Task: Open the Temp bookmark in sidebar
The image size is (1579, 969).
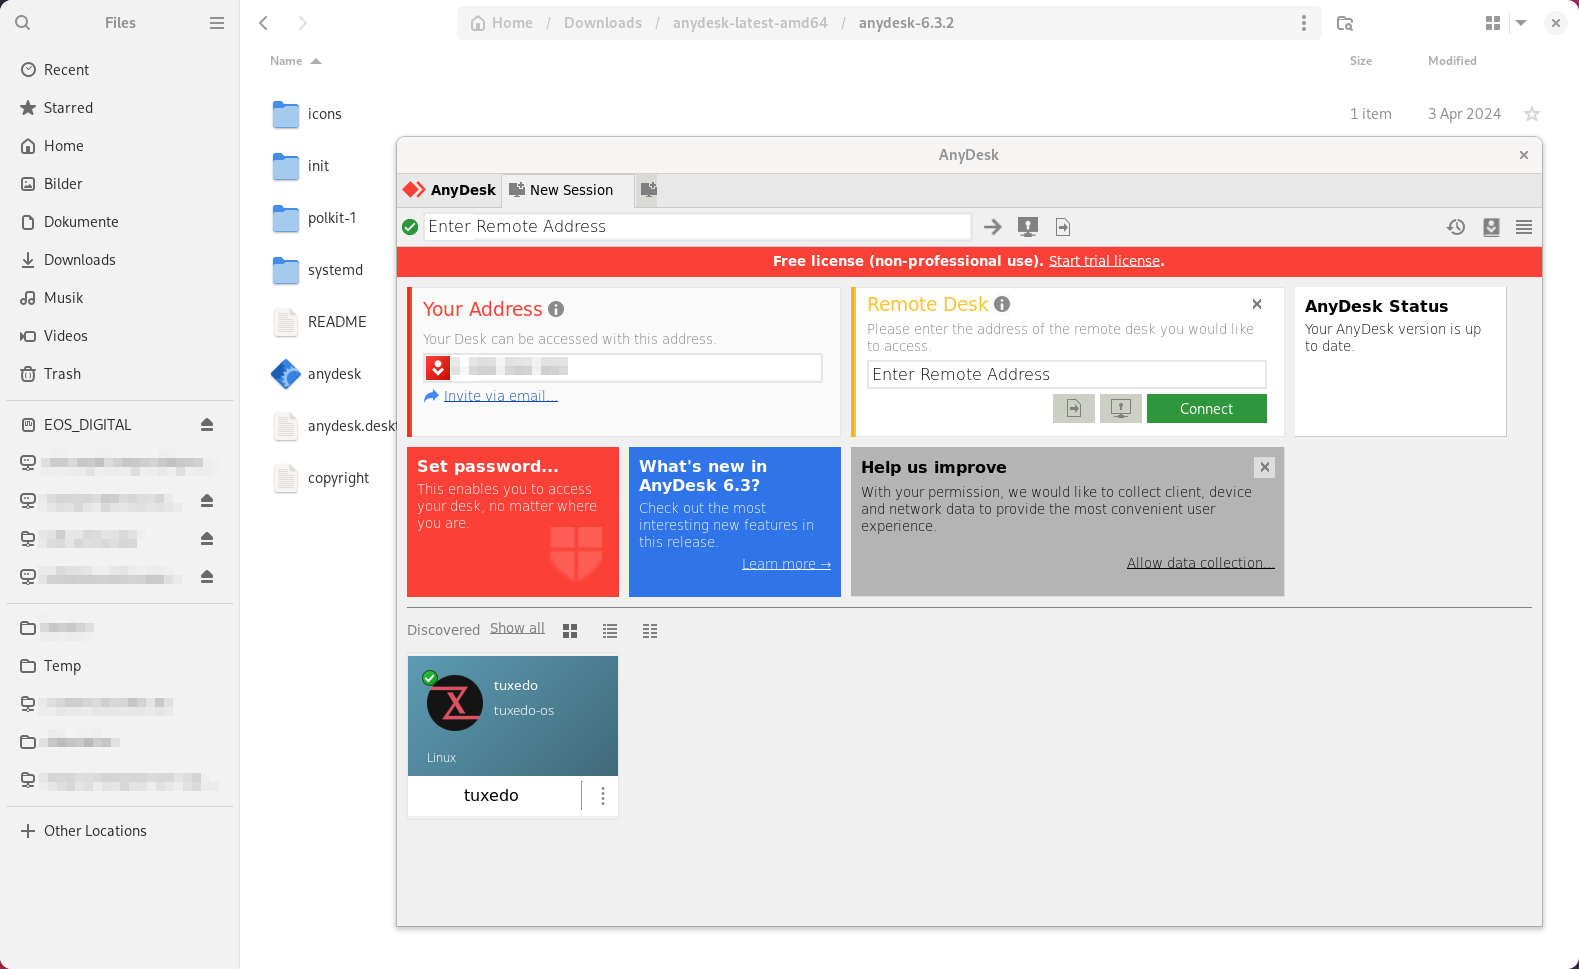Action: (120, 666)
